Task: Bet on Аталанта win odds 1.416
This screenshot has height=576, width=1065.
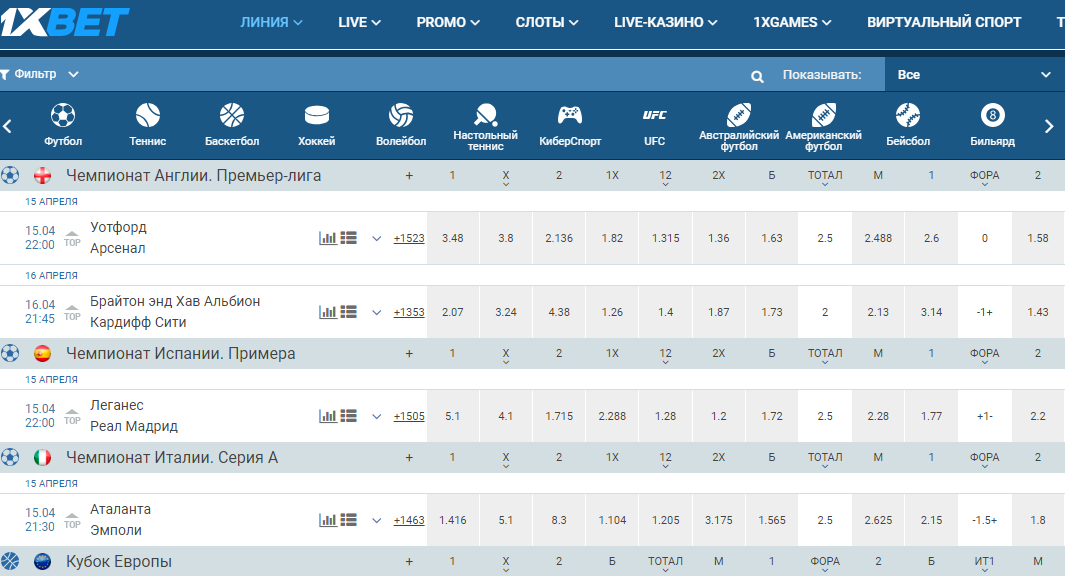Action: pos(453,520)
